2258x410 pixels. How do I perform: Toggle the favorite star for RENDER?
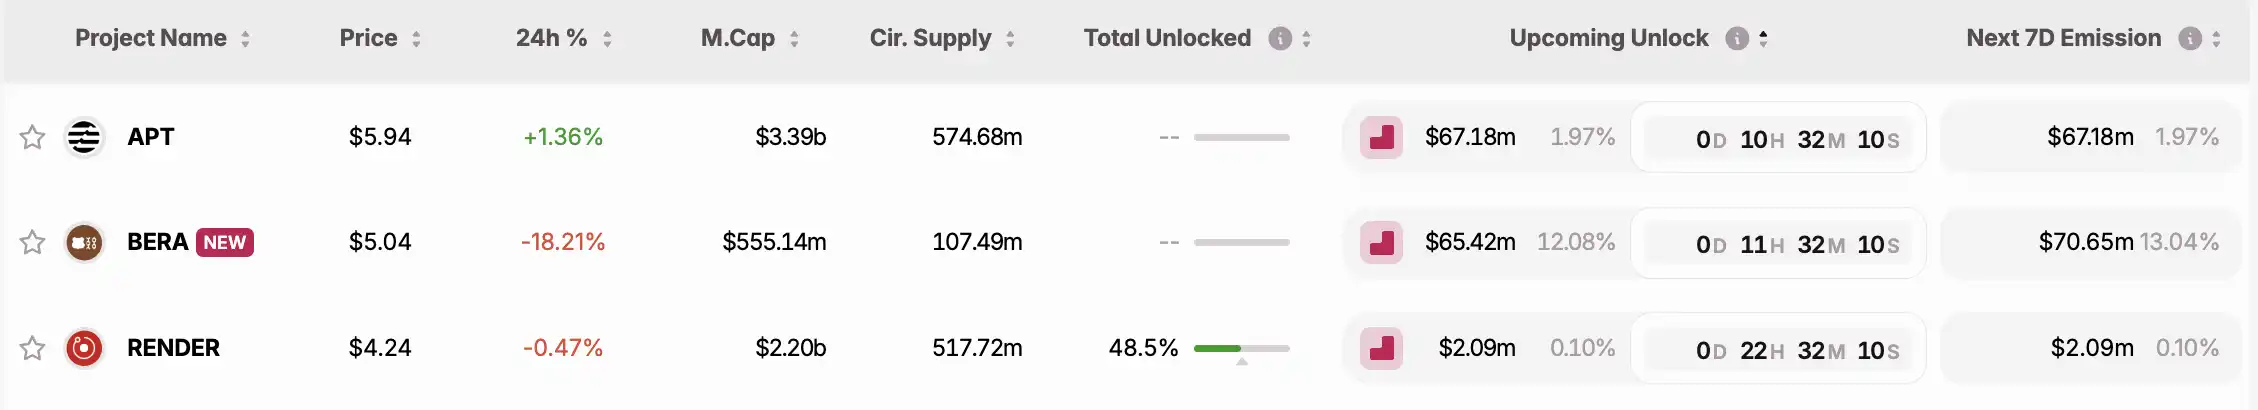tap(33, 348)
